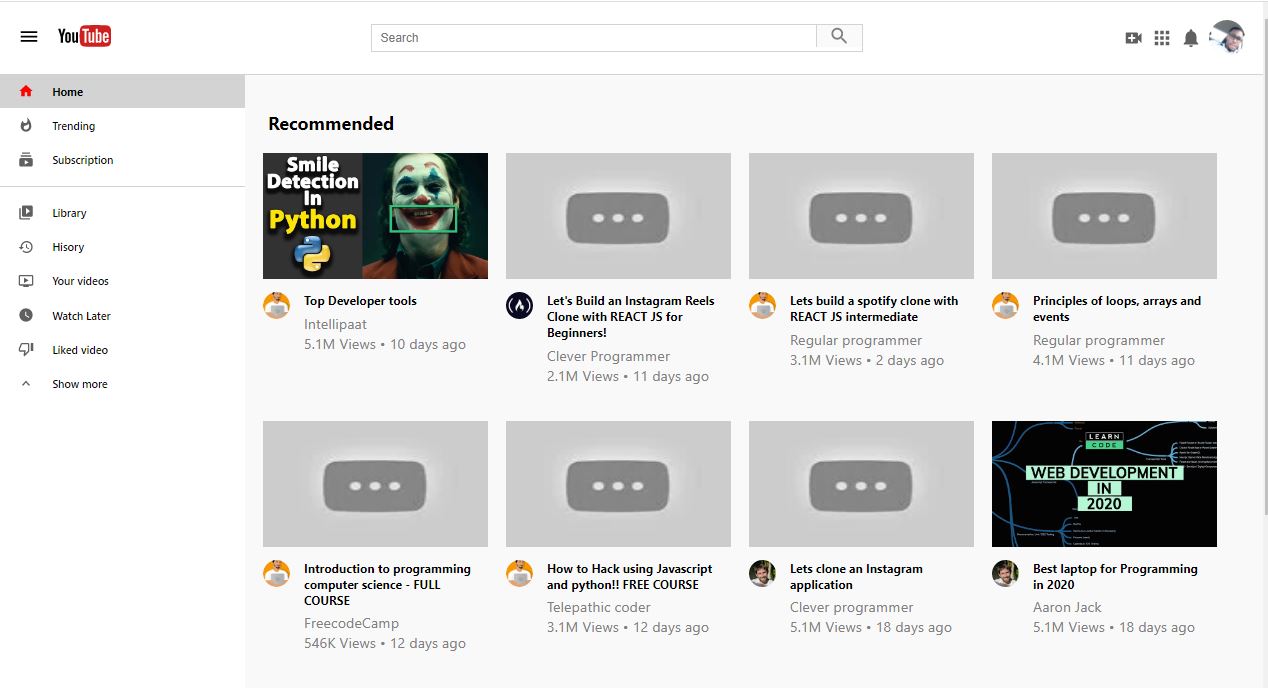
Task: Select Watch Later in the sidebar
Action: tap(122, 315)
